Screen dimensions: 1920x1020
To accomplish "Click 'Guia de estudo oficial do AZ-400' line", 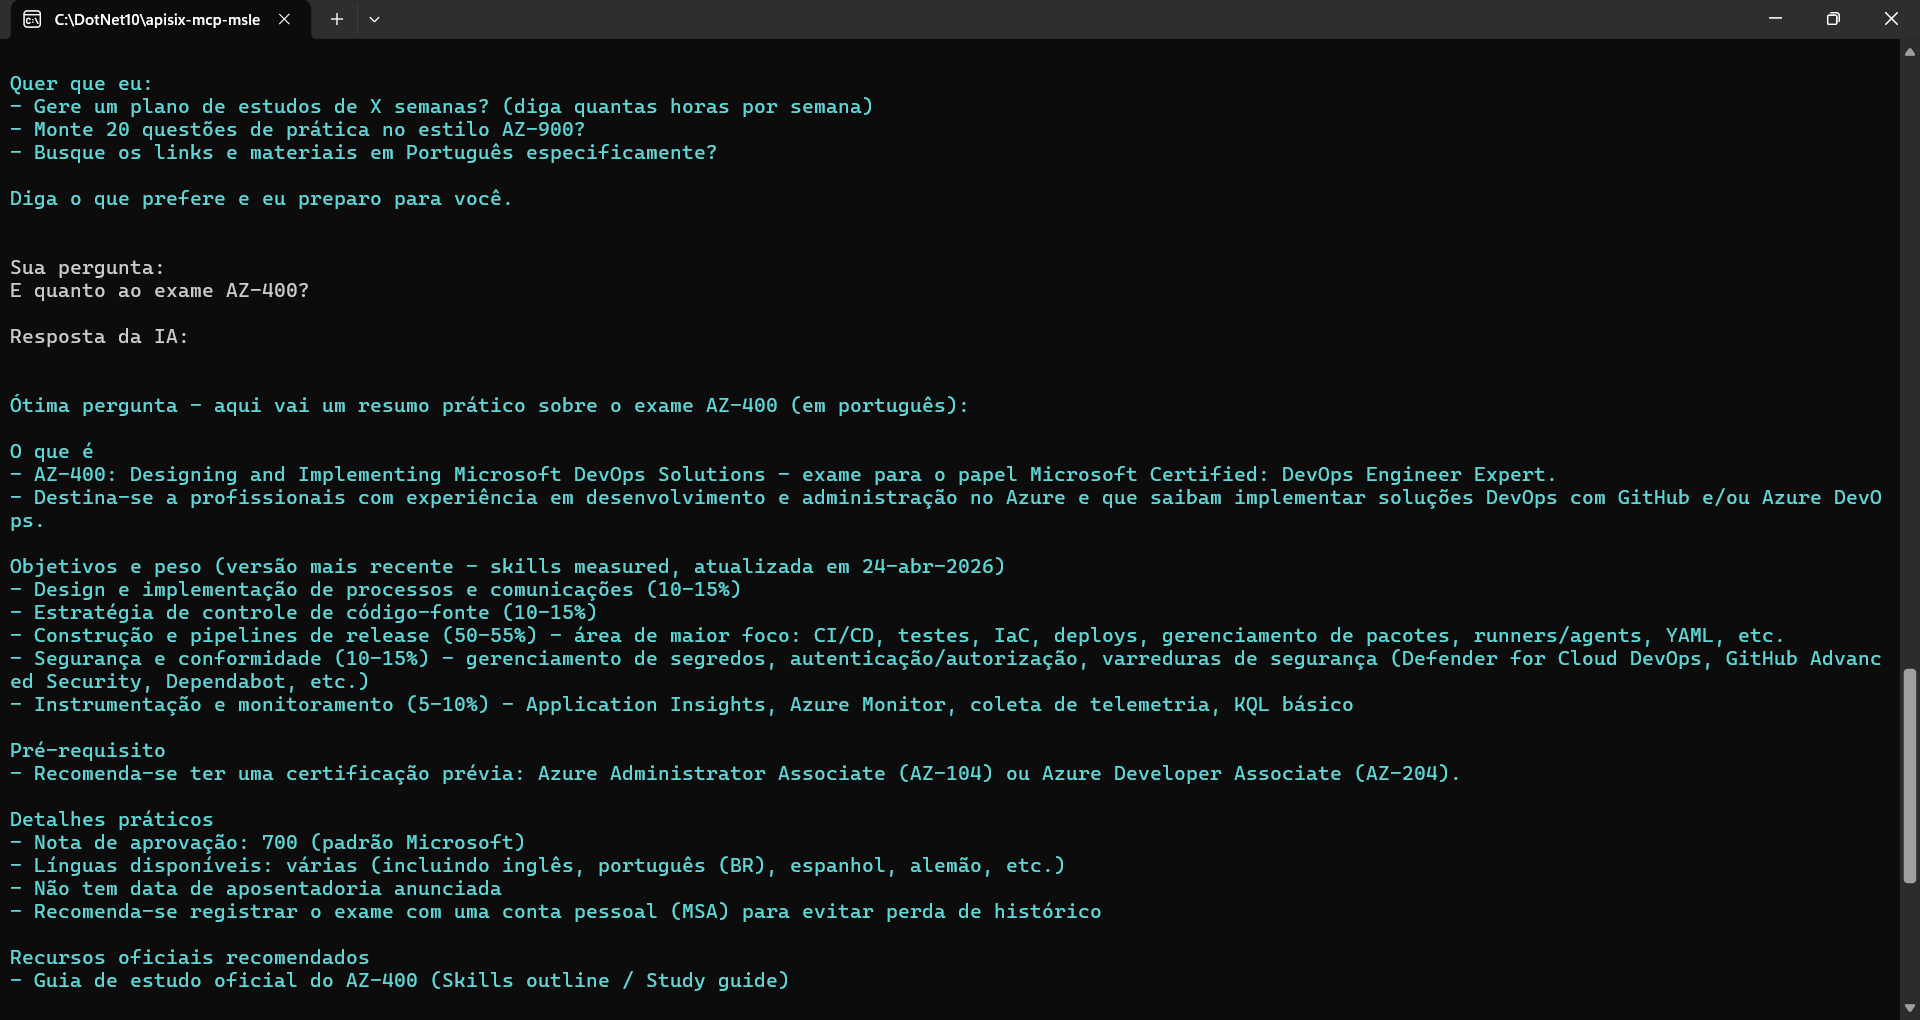I will 399,981.
